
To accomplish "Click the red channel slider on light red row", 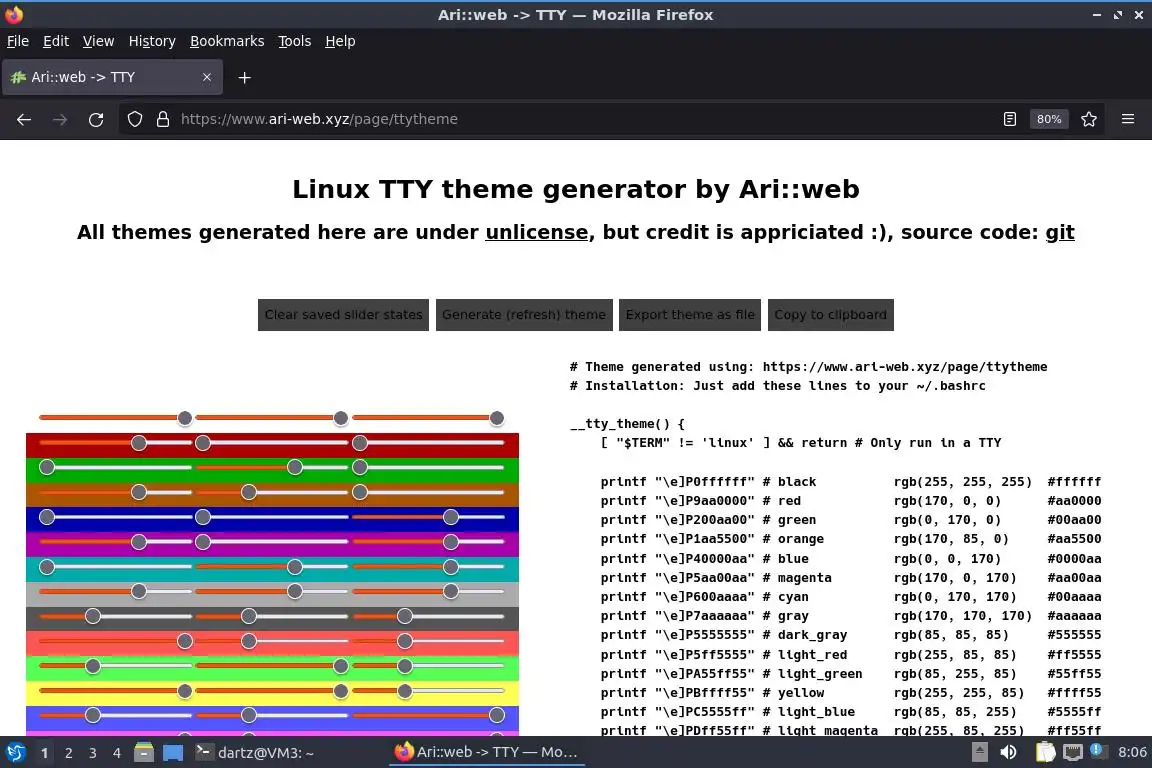I will [115, 642].
